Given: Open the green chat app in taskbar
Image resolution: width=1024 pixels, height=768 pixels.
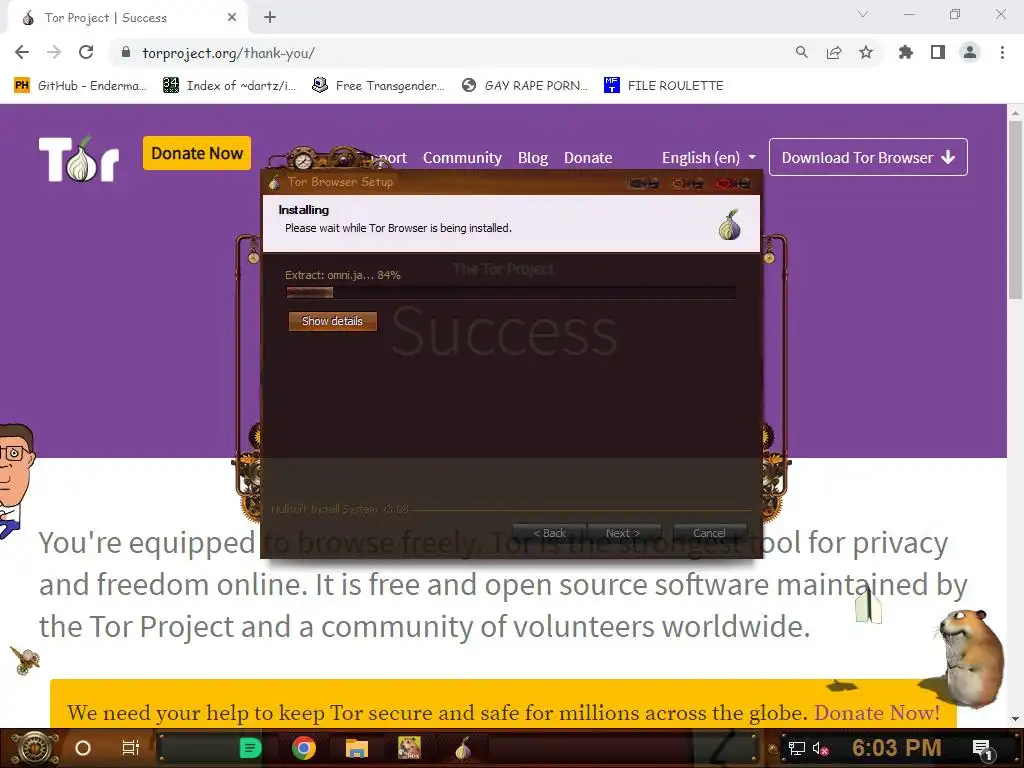Looking at the screenshot, I should pos(250,748).
